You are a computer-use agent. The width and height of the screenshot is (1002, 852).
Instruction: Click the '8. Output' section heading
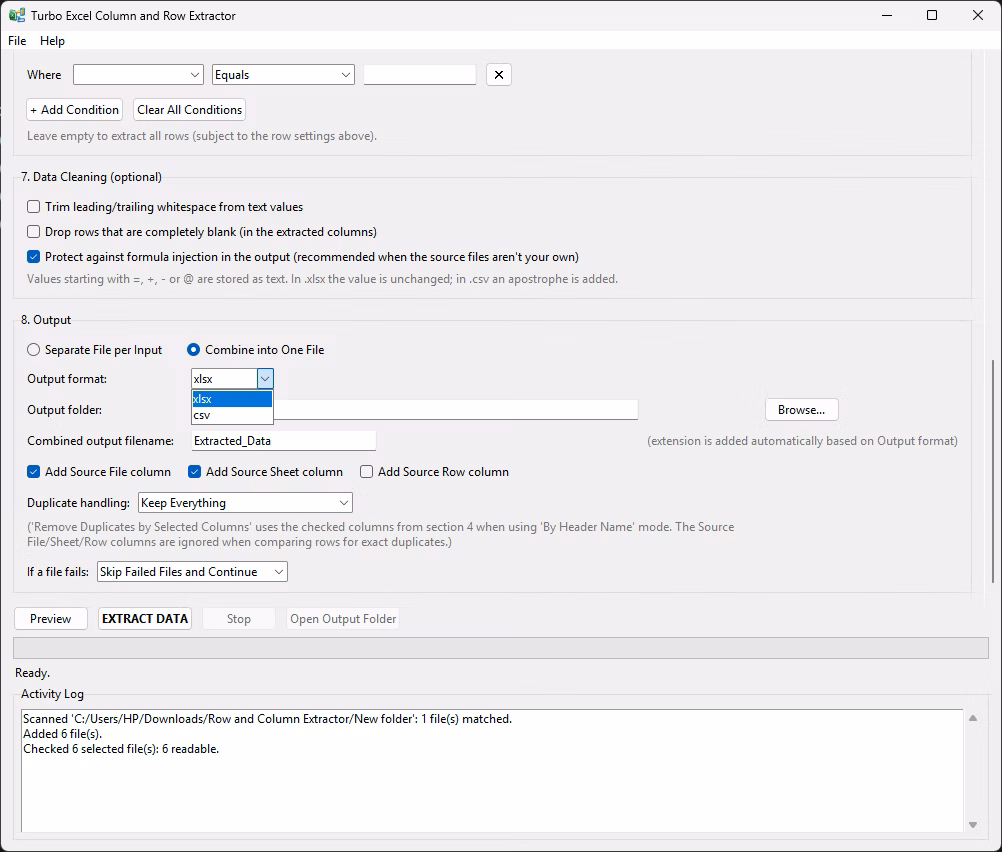46,320
